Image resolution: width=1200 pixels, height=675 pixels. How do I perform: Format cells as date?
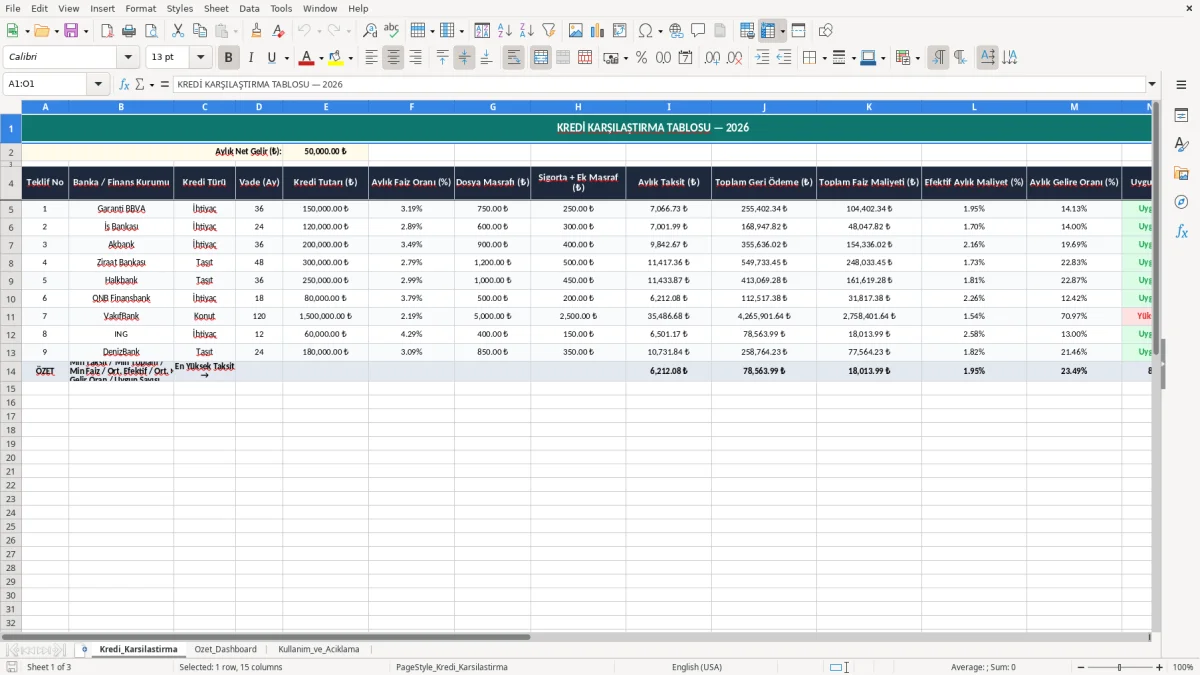click(685, 58)
